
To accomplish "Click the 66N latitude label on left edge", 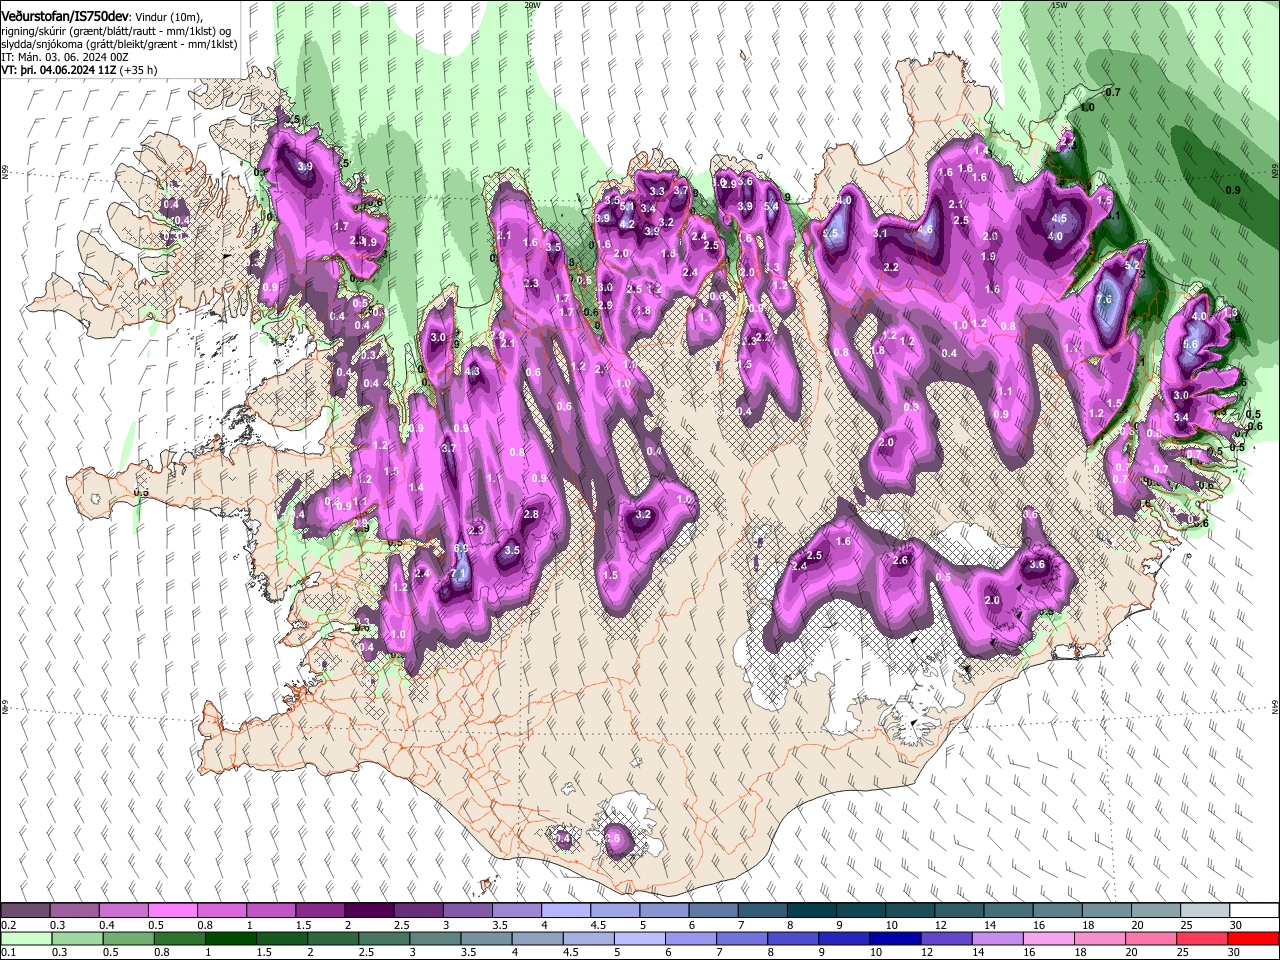I will point(5,171).
